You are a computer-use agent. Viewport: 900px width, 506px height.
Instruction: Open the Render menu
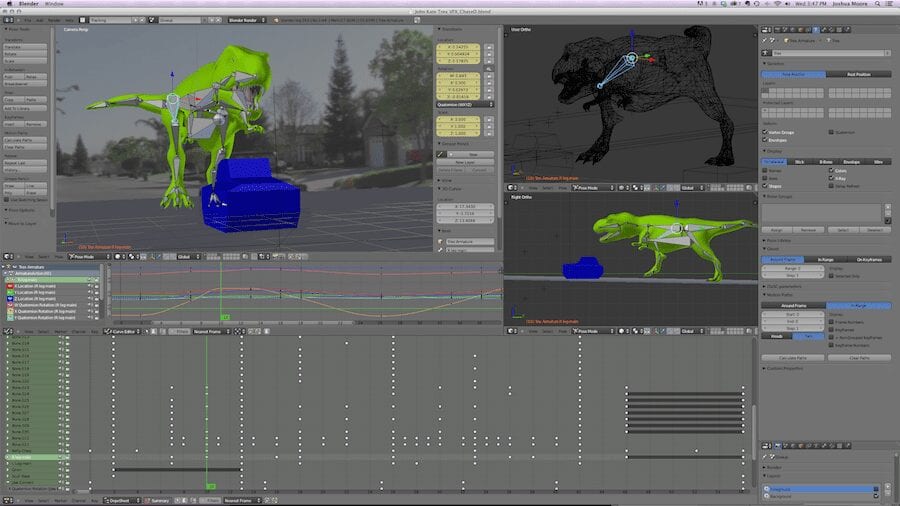click(53, 20)
